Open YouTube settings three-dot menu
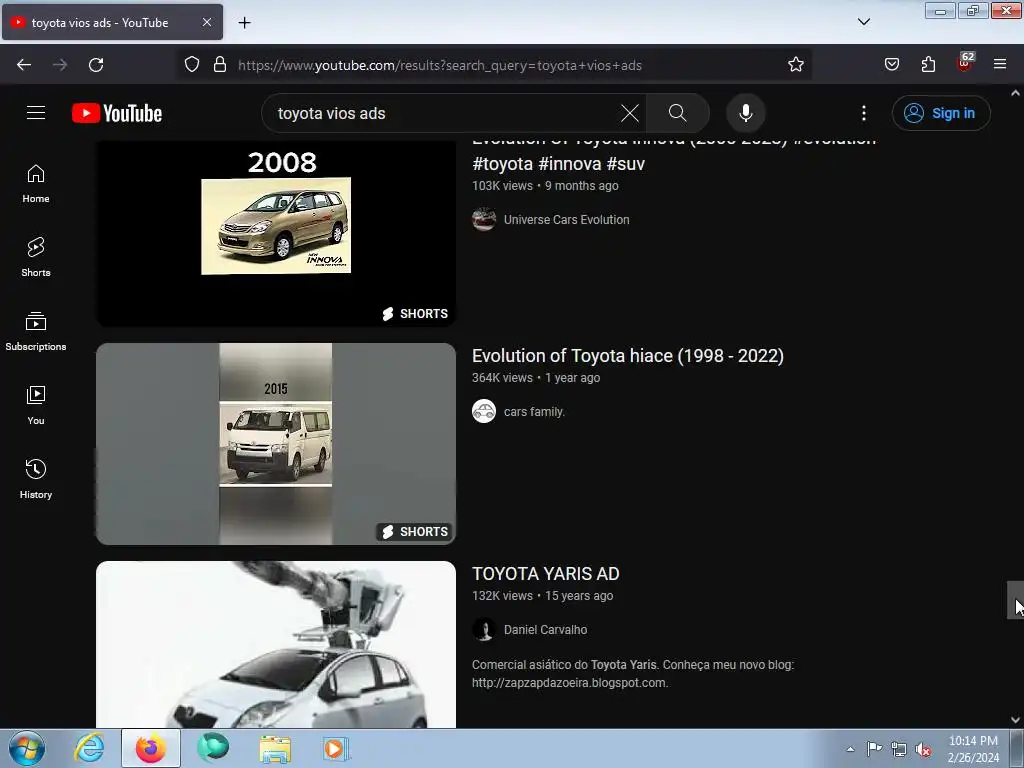Image resolution: width=1024 pixels, height=768 pixels. [863, 113]
